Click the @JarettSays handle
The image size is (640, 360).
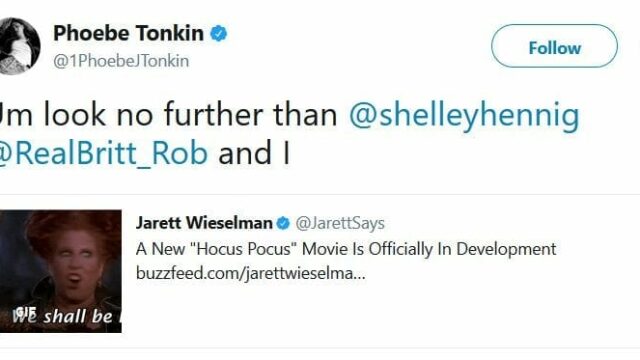point(340,223)
